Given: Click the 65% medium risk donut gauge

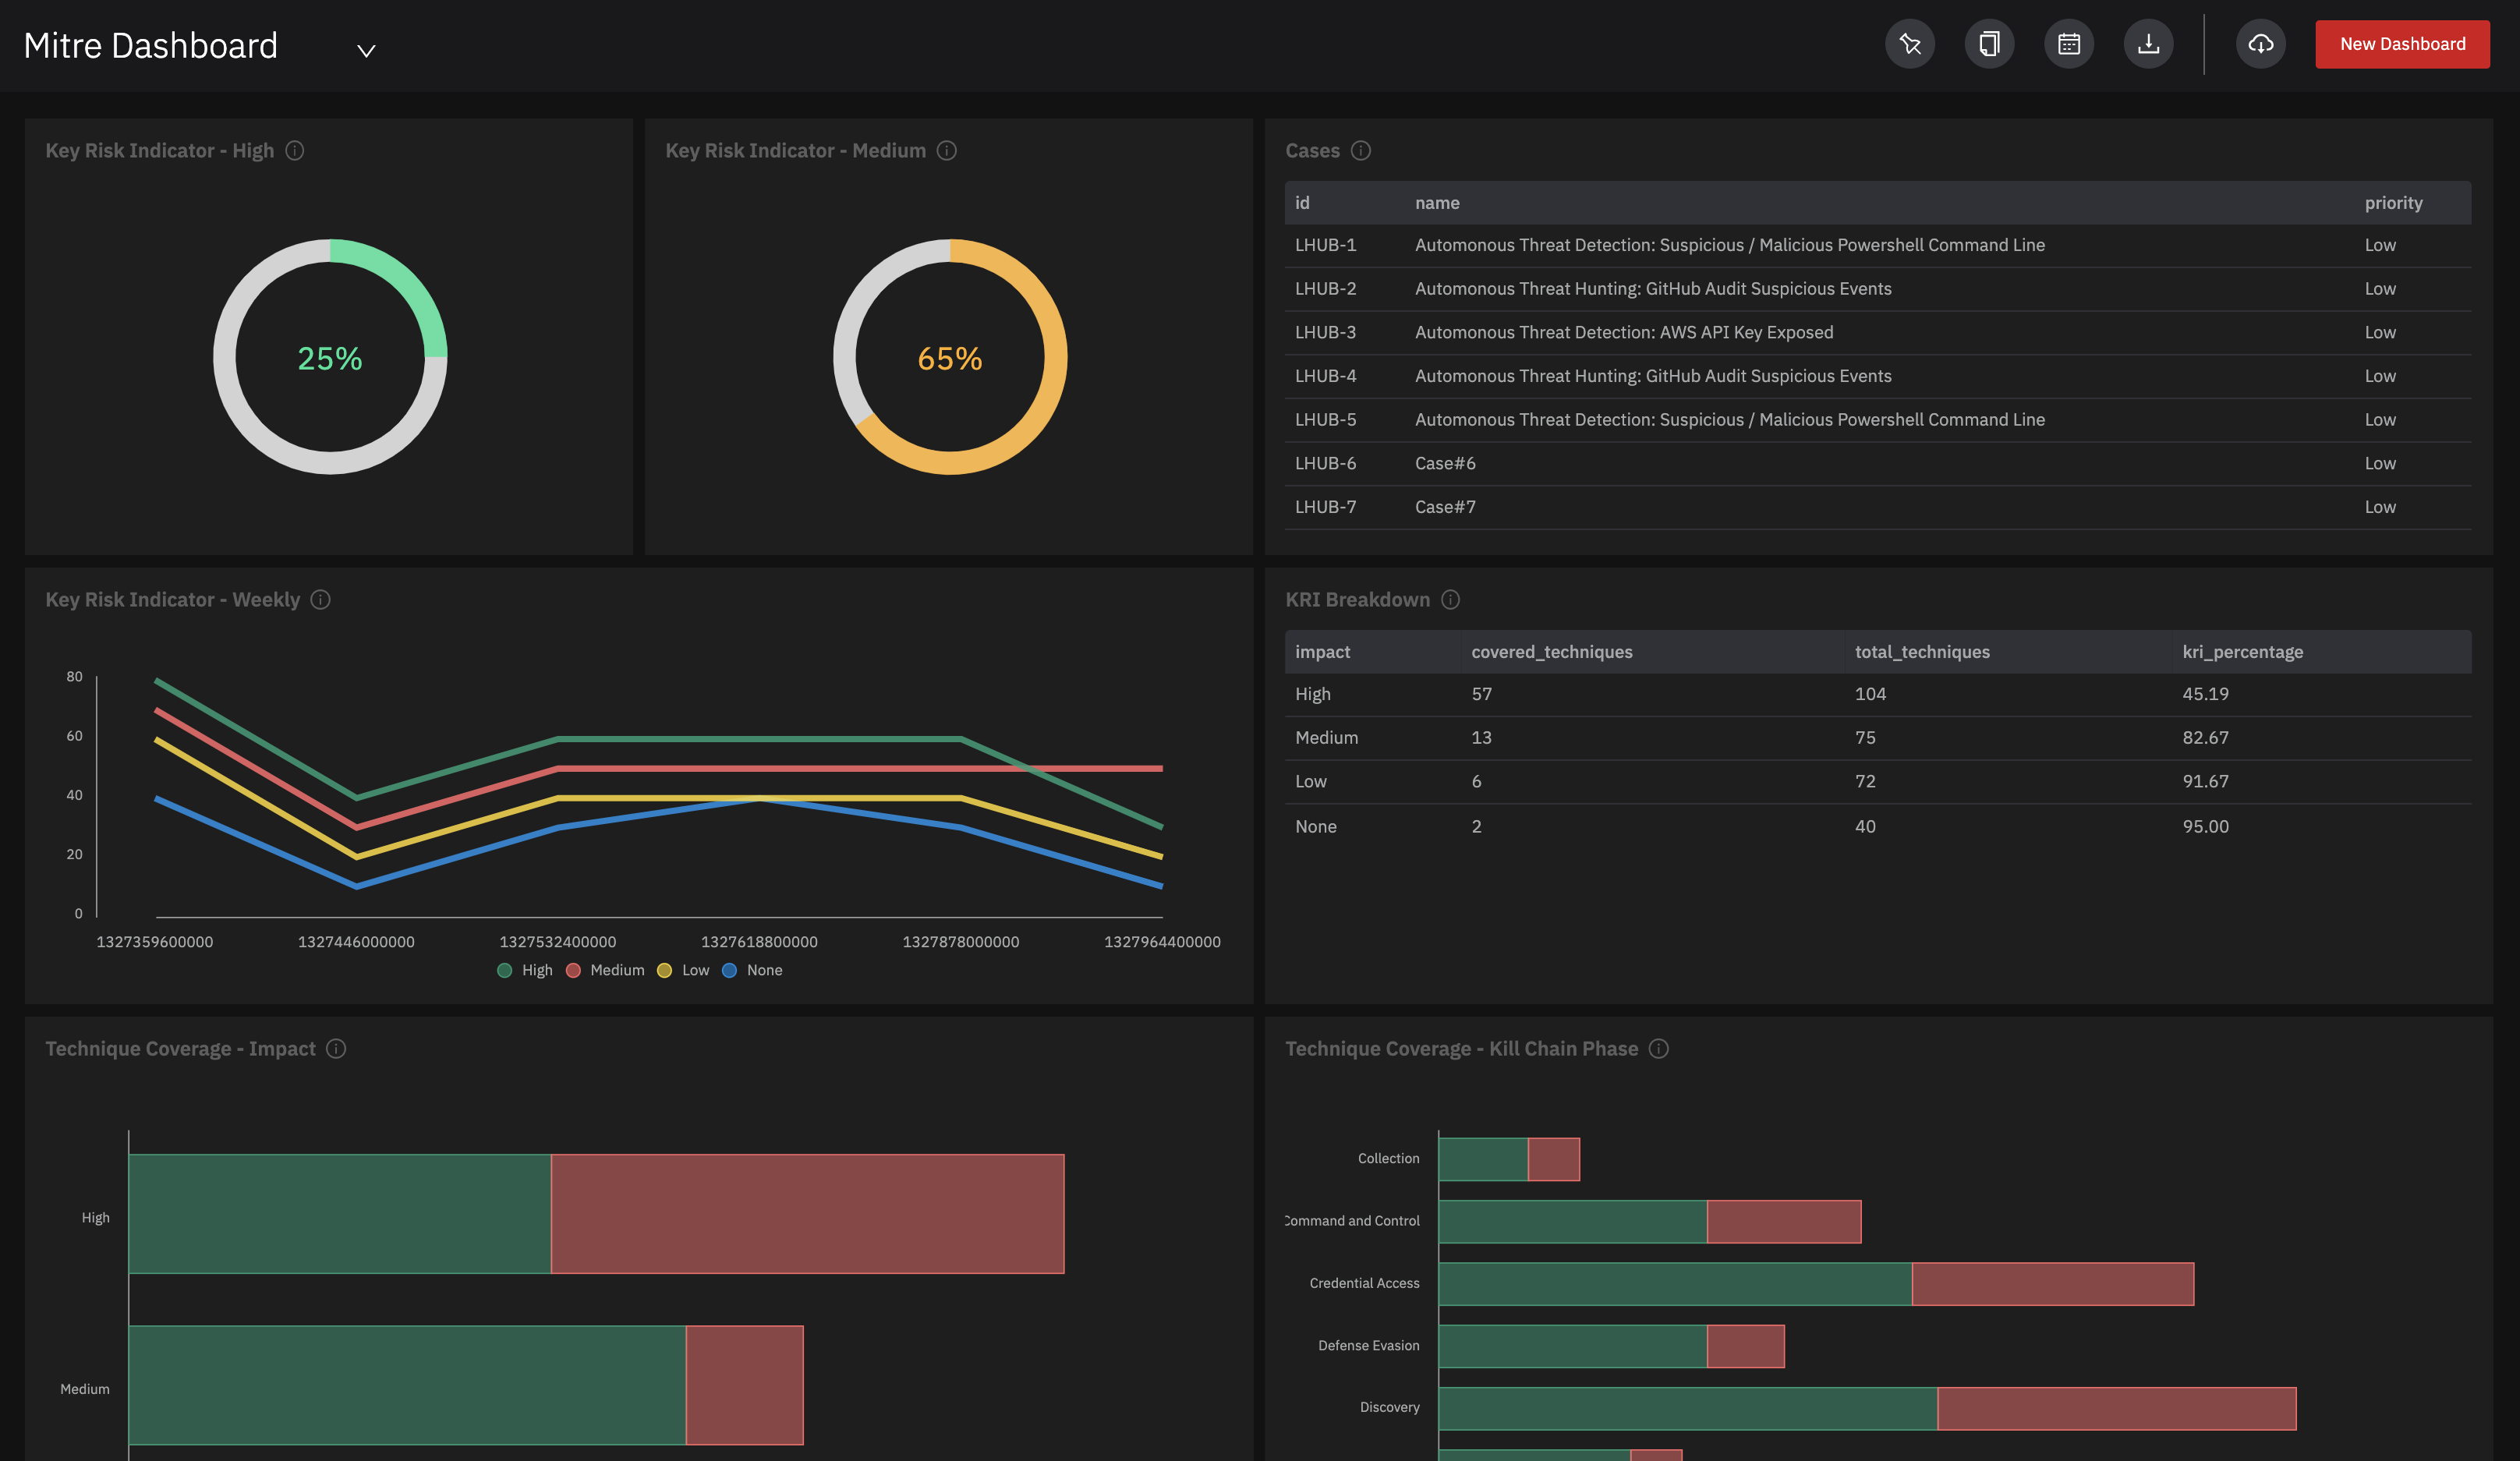Looking at the screenshot, I should click(949, 357).
